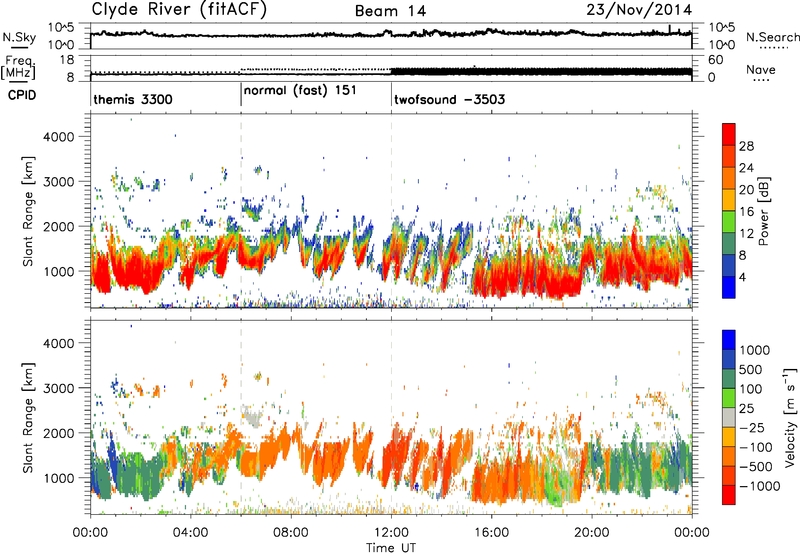Click the 'normal (fast) 151' CPID label
Viewport: 800px width, 554px height.
pos(300,91)
